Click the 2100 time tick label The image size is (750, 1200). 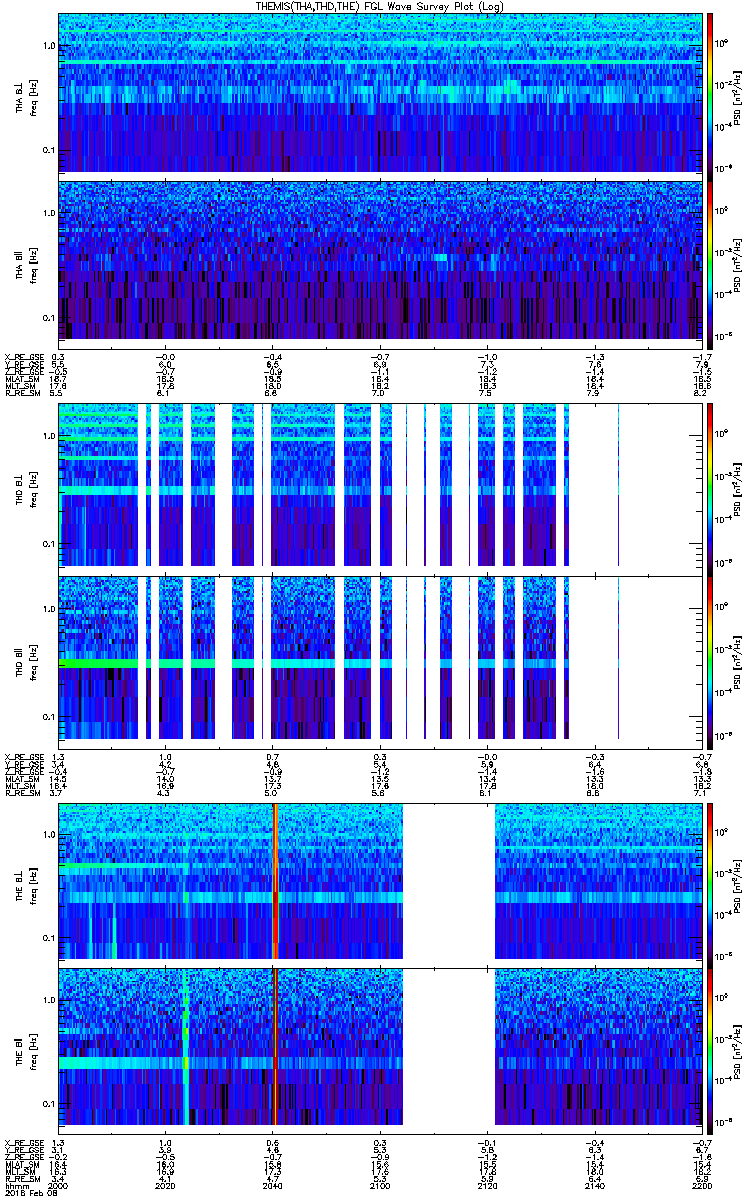point(380,1184)
